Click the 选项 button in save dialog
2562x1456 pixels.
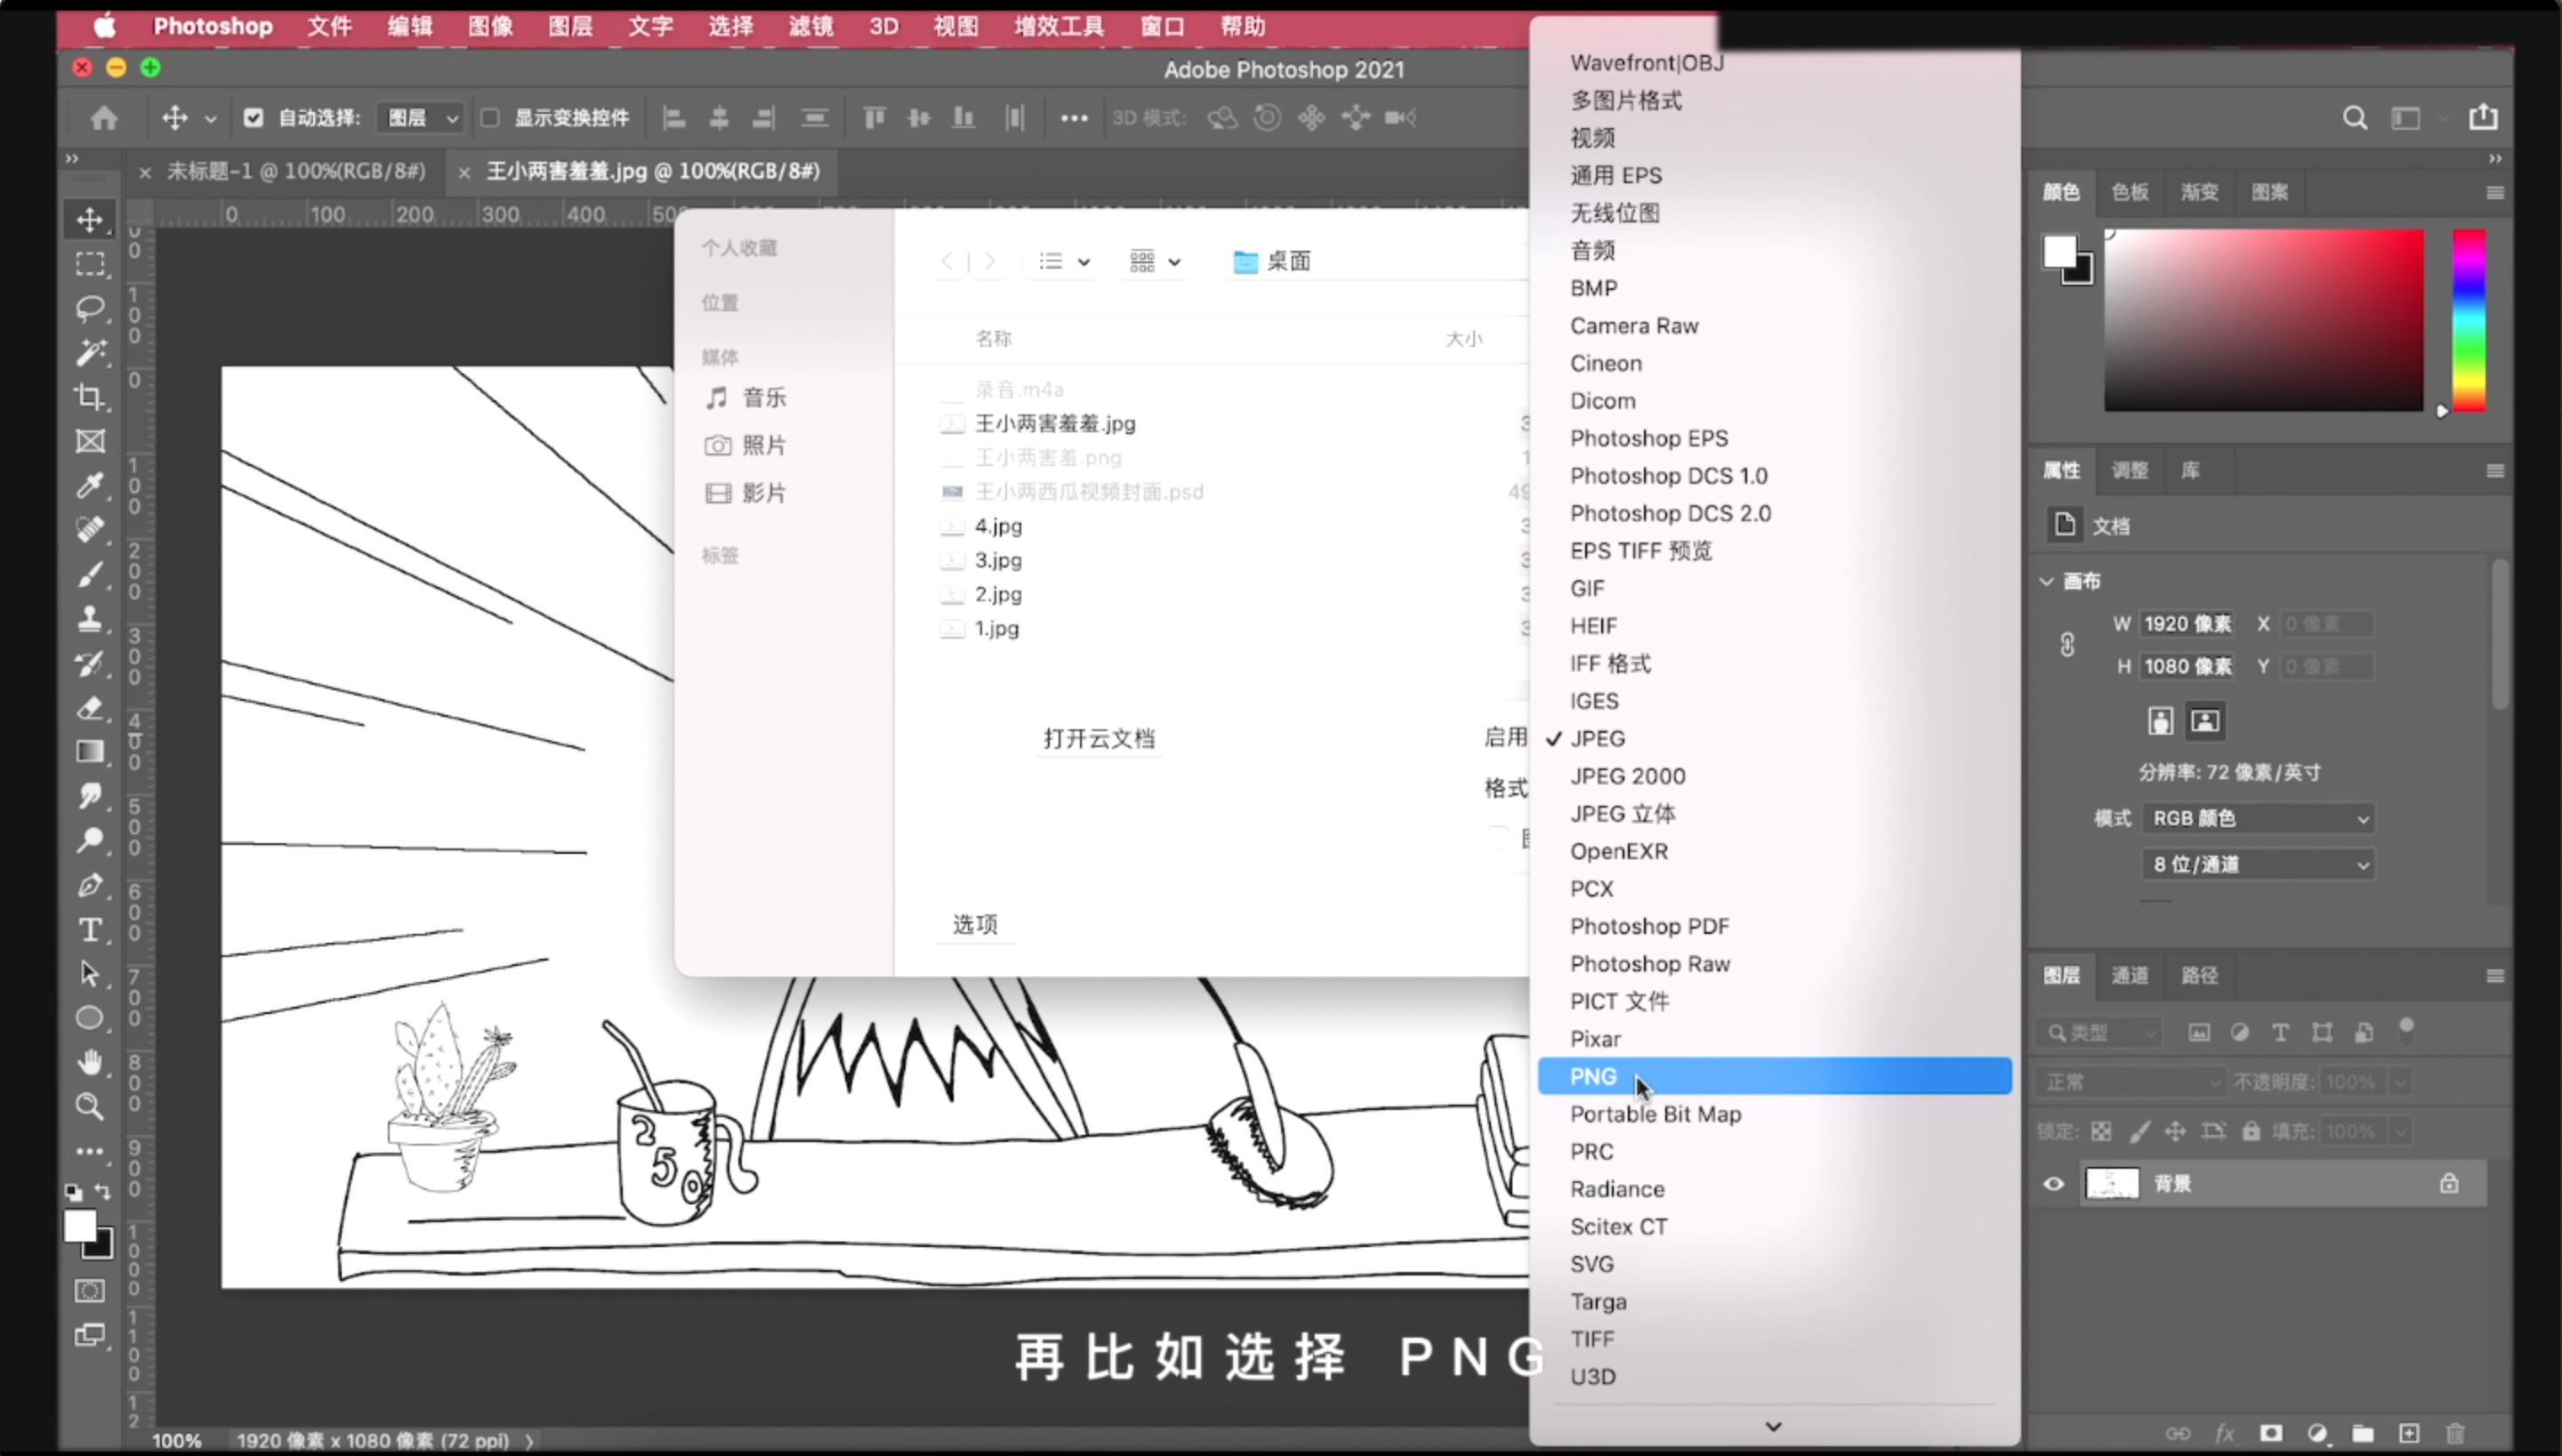tap(974, 925)
